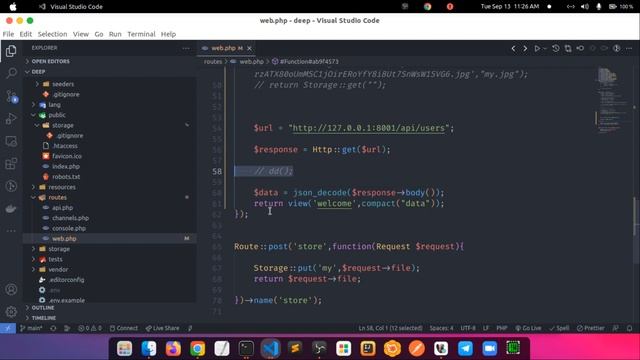This screenshot has width=640, height=360.
Task: Open the View menu
Action: pos(81,34)
